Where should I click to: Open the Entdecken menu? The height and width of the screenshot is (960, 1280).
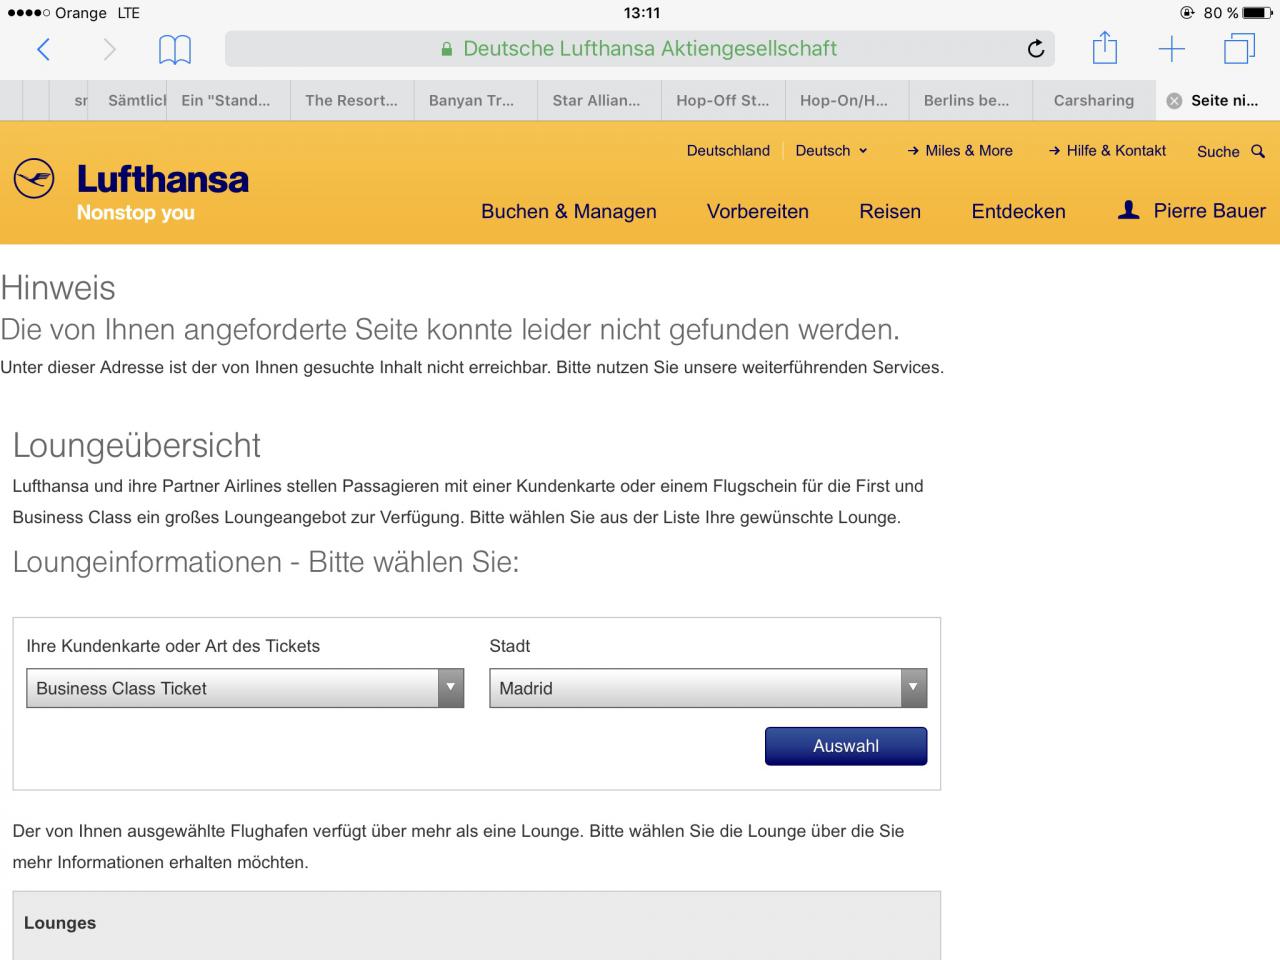pos(1018,211)
